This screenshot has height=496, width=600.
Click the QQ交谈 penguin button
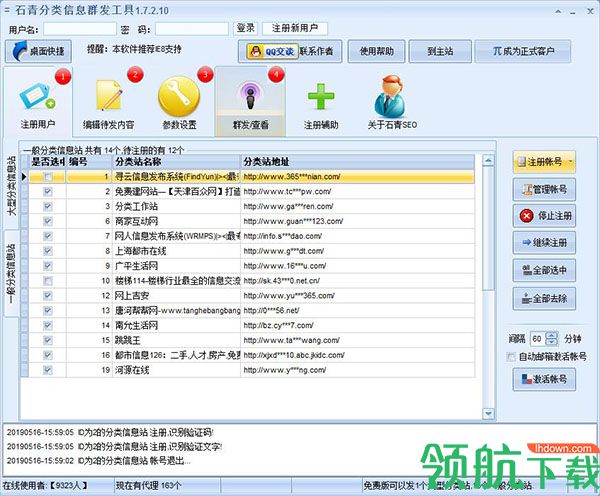272,51
